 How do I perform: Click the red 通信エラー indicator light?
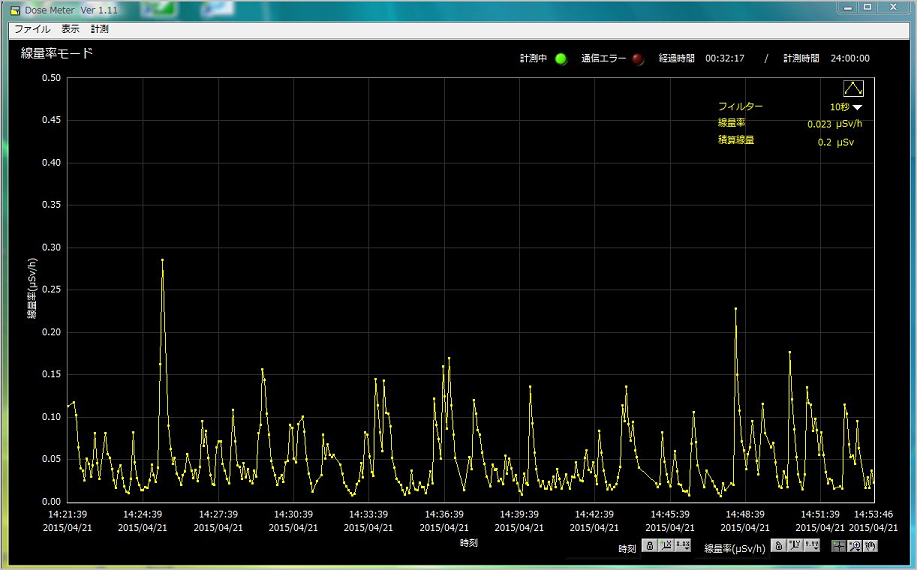tap(638, 59)
